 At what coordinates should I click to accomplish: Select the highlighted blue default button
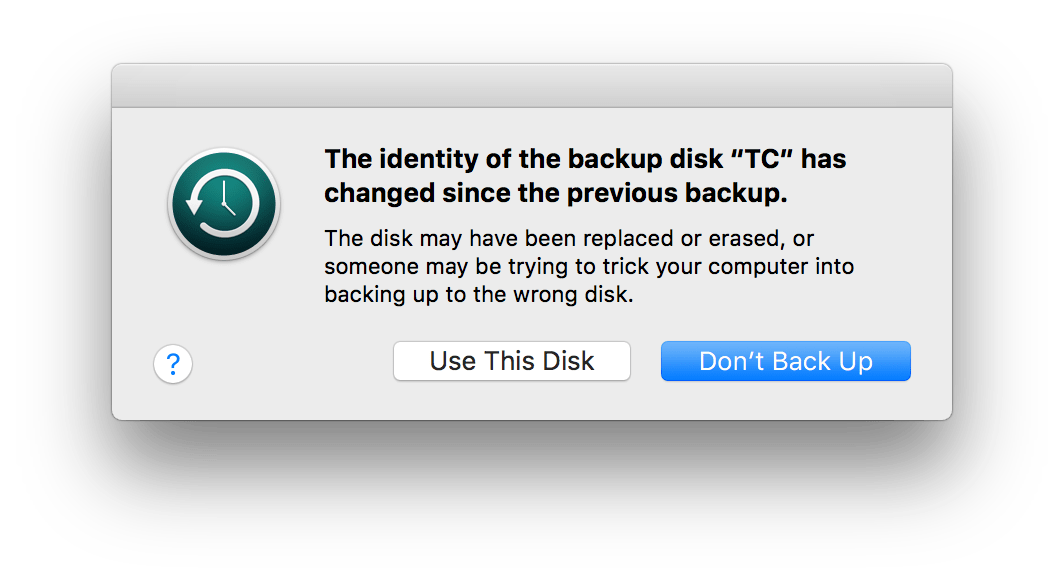click(785, 361)
